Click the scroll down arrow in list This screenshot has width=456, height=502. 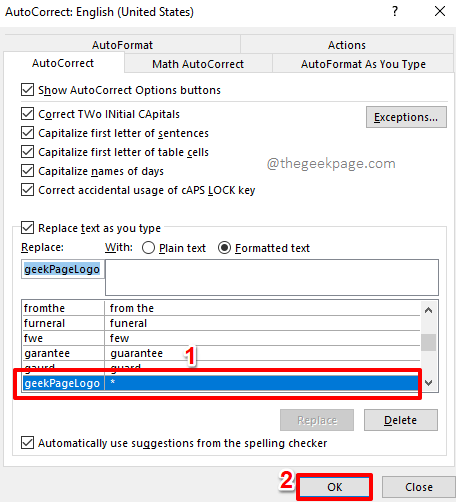(429, 383)
